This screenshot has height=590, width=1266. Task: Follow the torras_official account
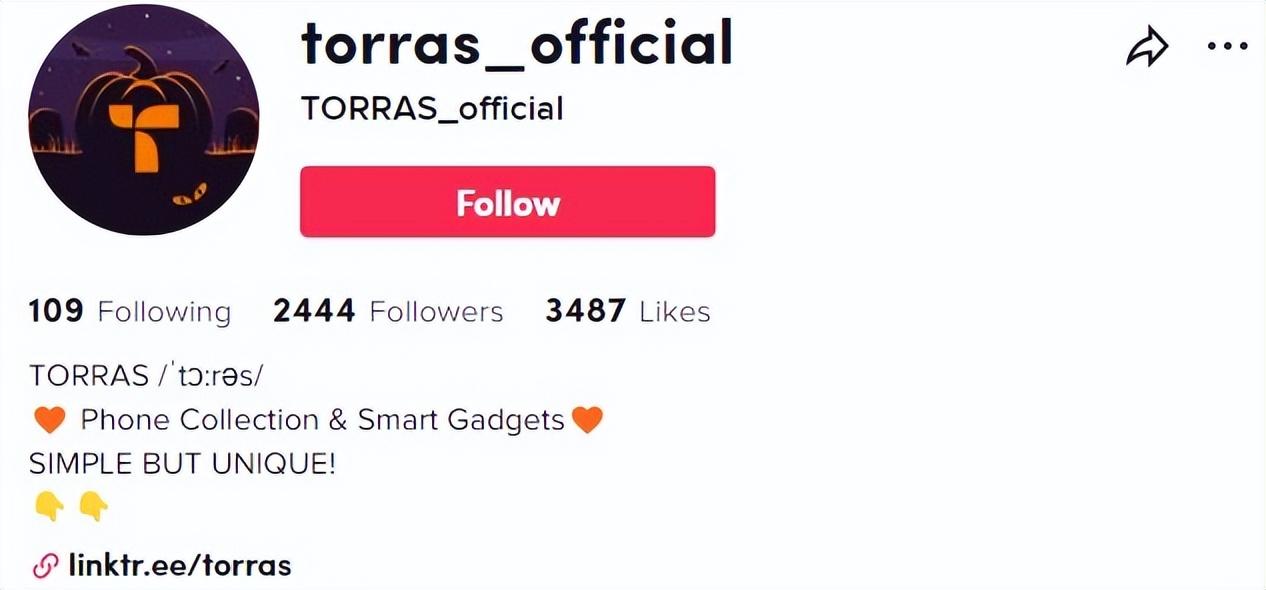(508, 202)
